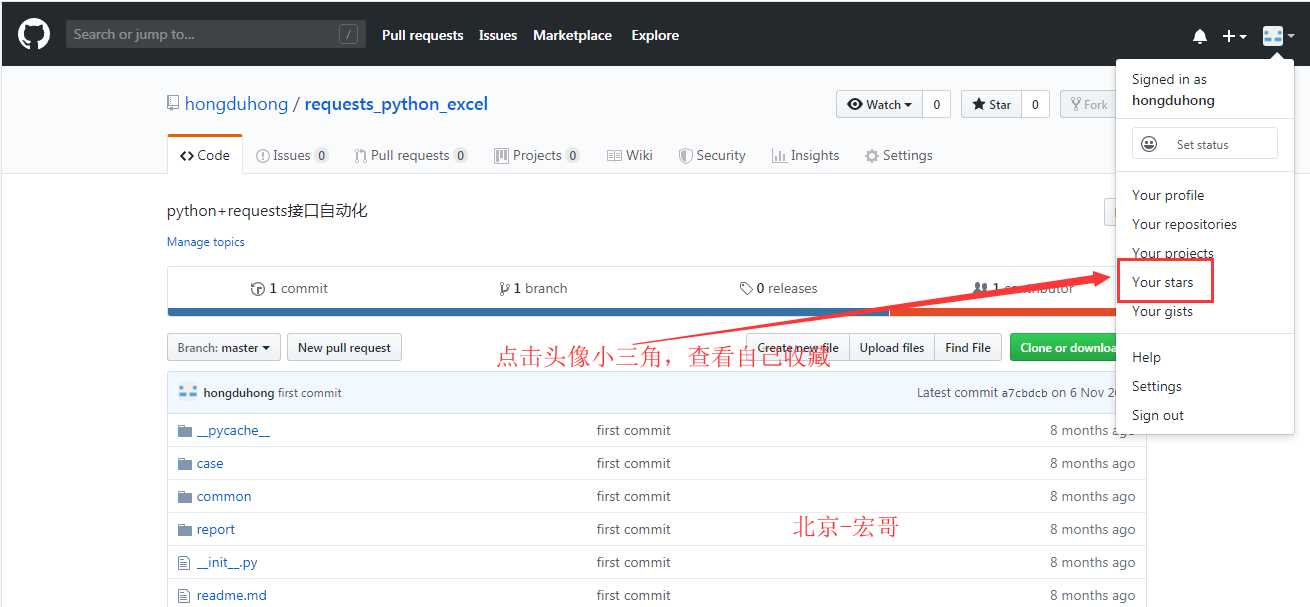1310x607 pixels.
Task: Click the hongduhong commit avatar thumbnail
Action: coord(188,392)
